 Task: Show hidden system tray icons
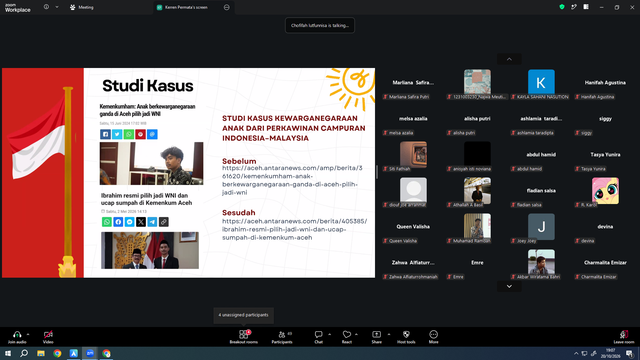click(x=576, y=353)
